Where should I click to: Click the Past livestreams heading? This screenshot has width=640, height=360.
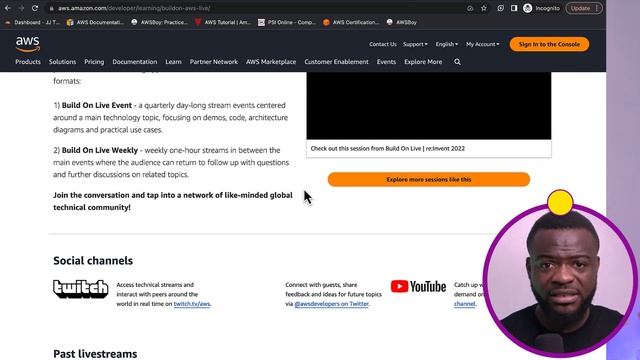[95, 353]
